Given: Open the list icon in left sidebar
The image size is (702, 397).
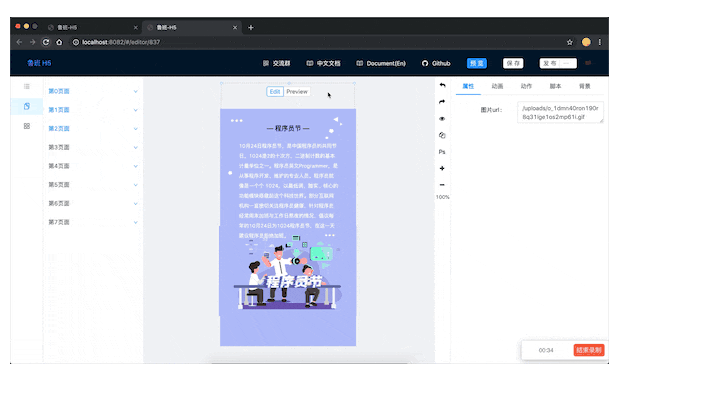Looking at the screenshot, I should [27, 86].
